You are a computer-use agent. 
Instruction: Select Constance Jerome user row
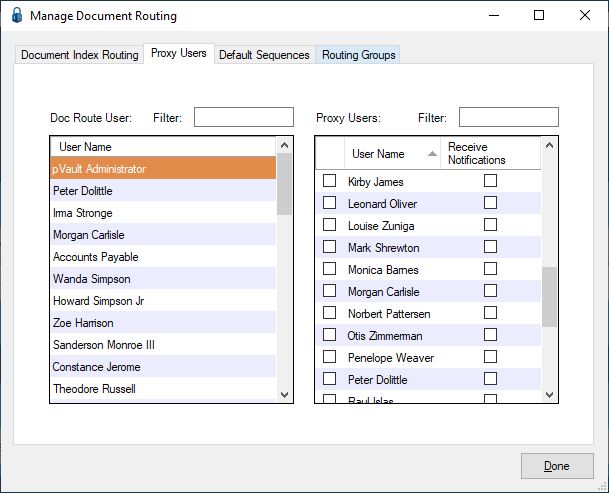pyautogui.click(x=163, y=367)
